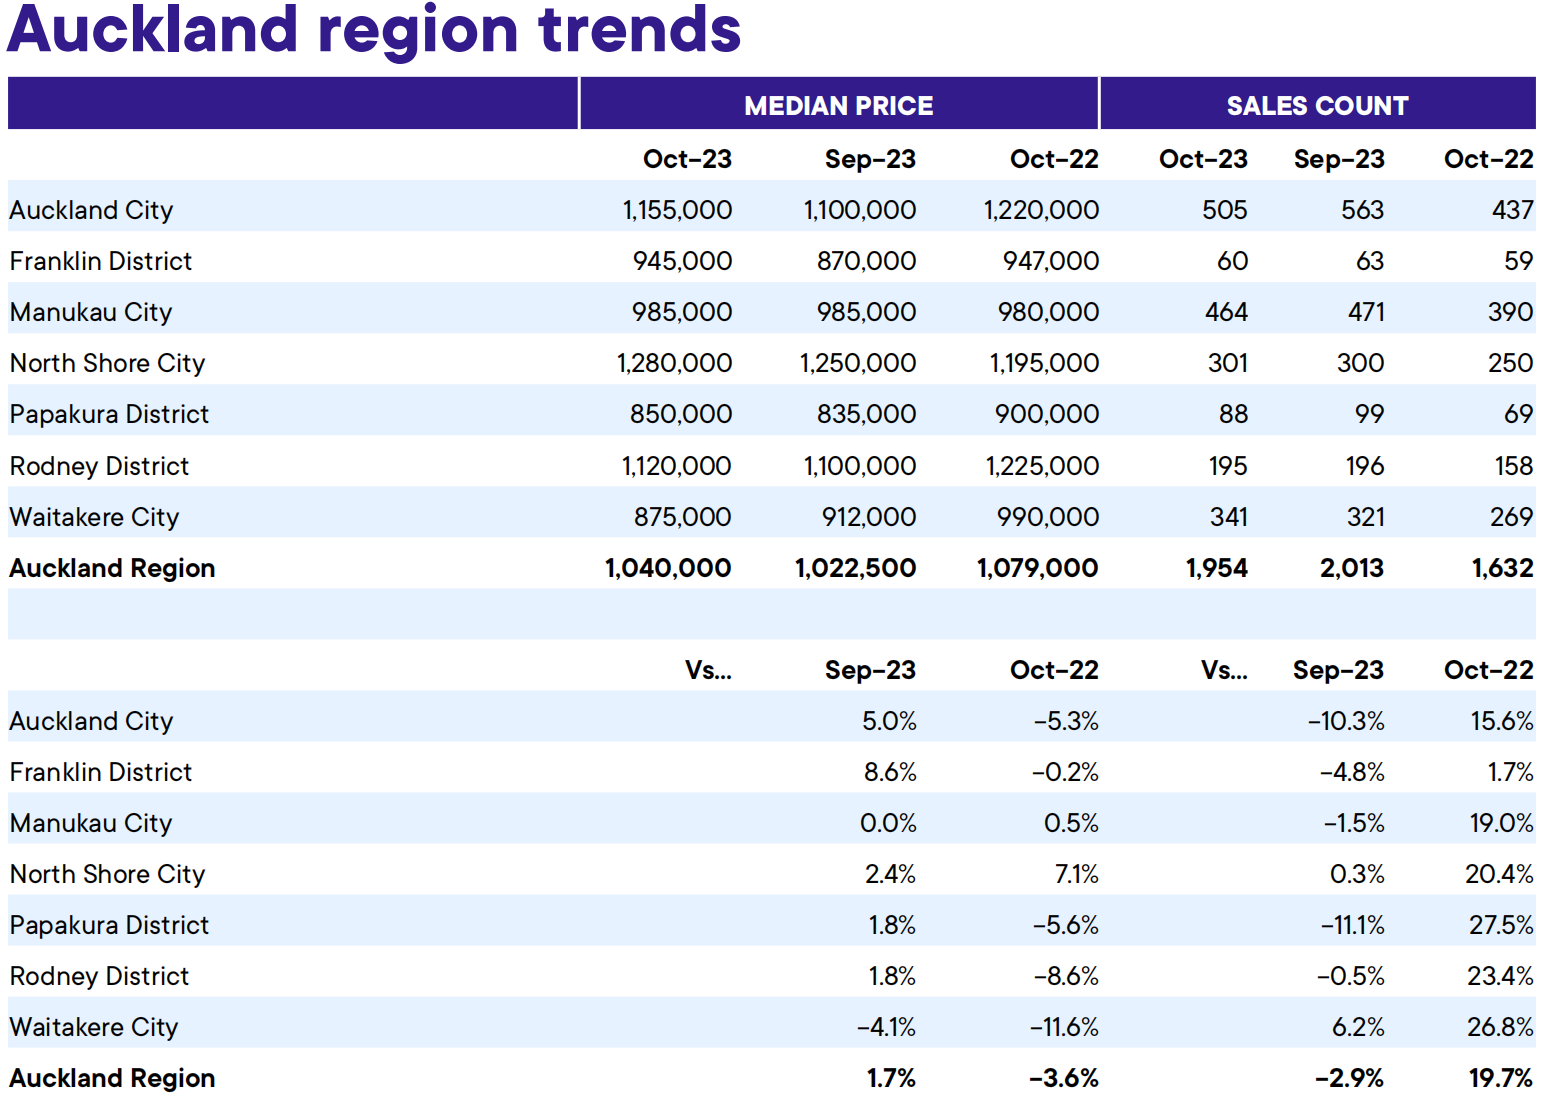Click Auckland Region median price 1,040,000
Viewport: 1545px width, 1101px height.
click(668, 568)
